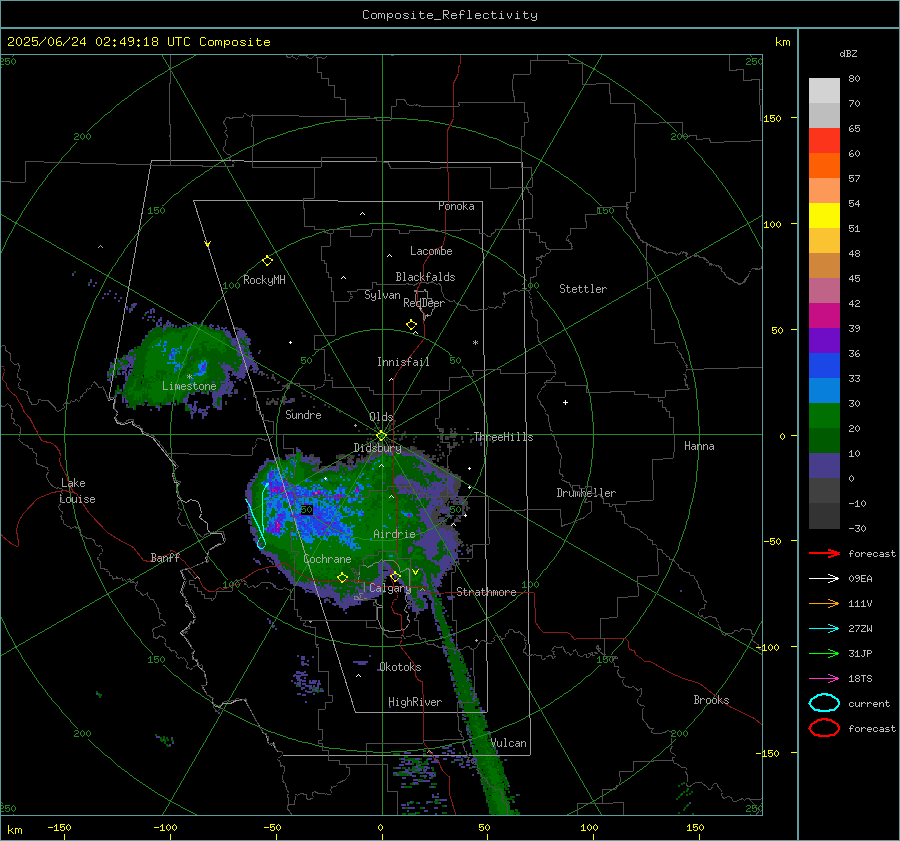Viewport: 900px width, 841px height.
Task: Click the RockyMH station label
Action: point(264,280)
